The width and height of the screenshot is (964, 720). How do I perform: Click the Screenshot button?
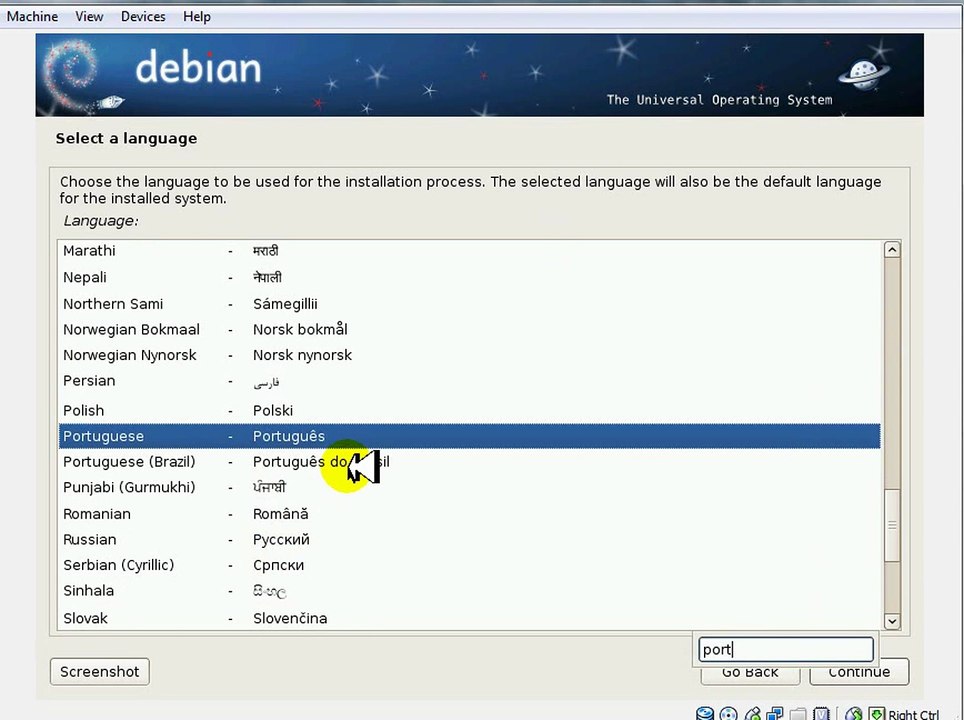pos(100,671)
